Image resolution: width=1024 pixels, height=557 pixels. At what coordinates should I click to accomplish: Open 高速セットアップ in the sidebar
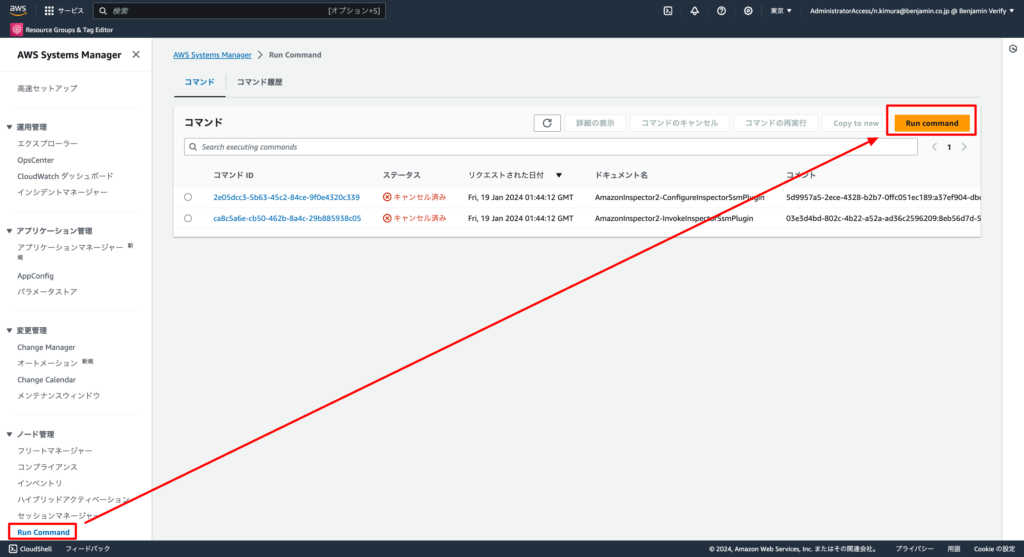47,88
